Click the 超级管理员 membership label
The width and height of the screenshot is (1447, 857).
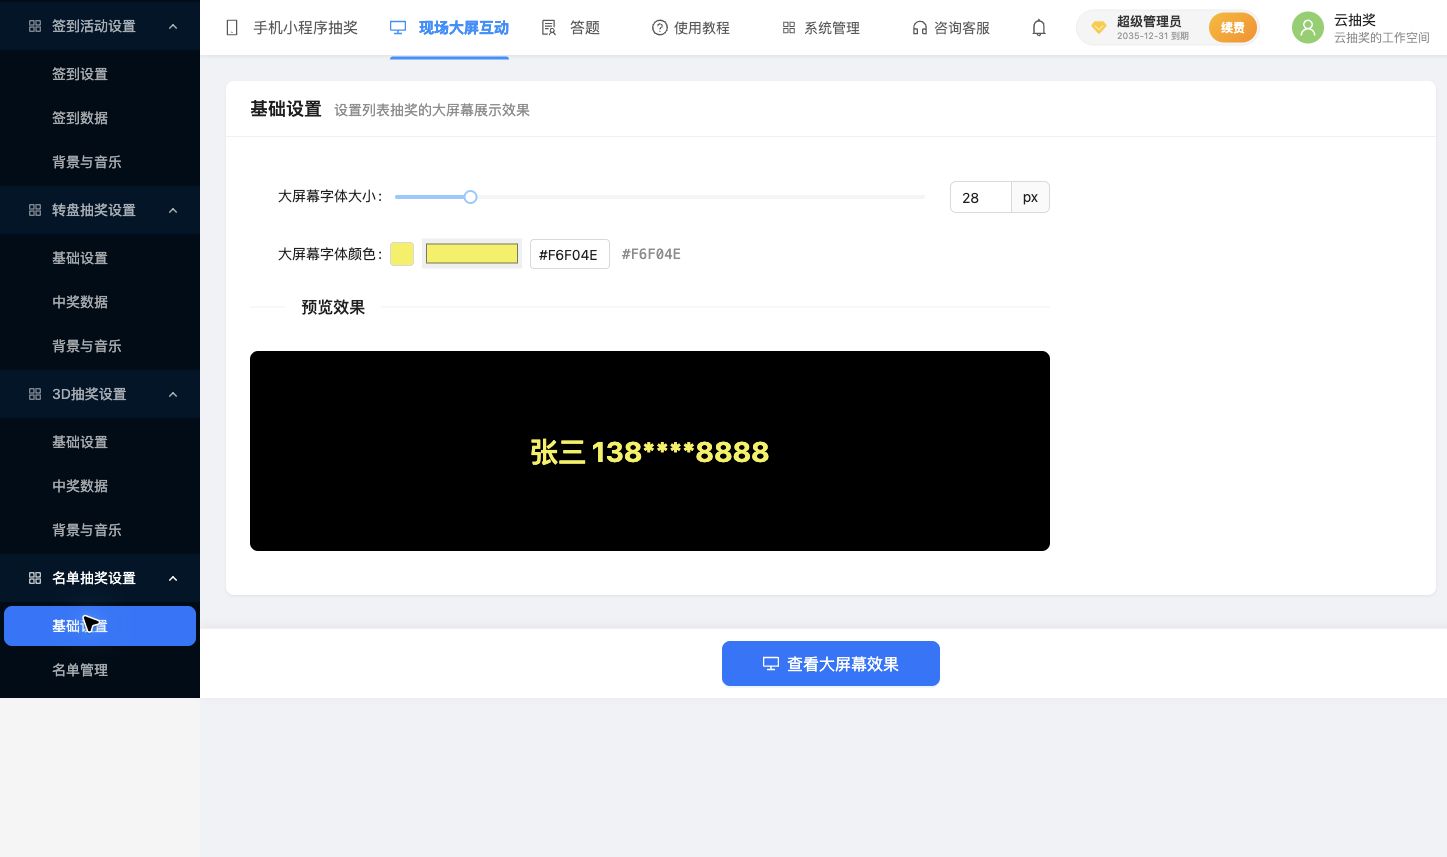coord(1149,21)
